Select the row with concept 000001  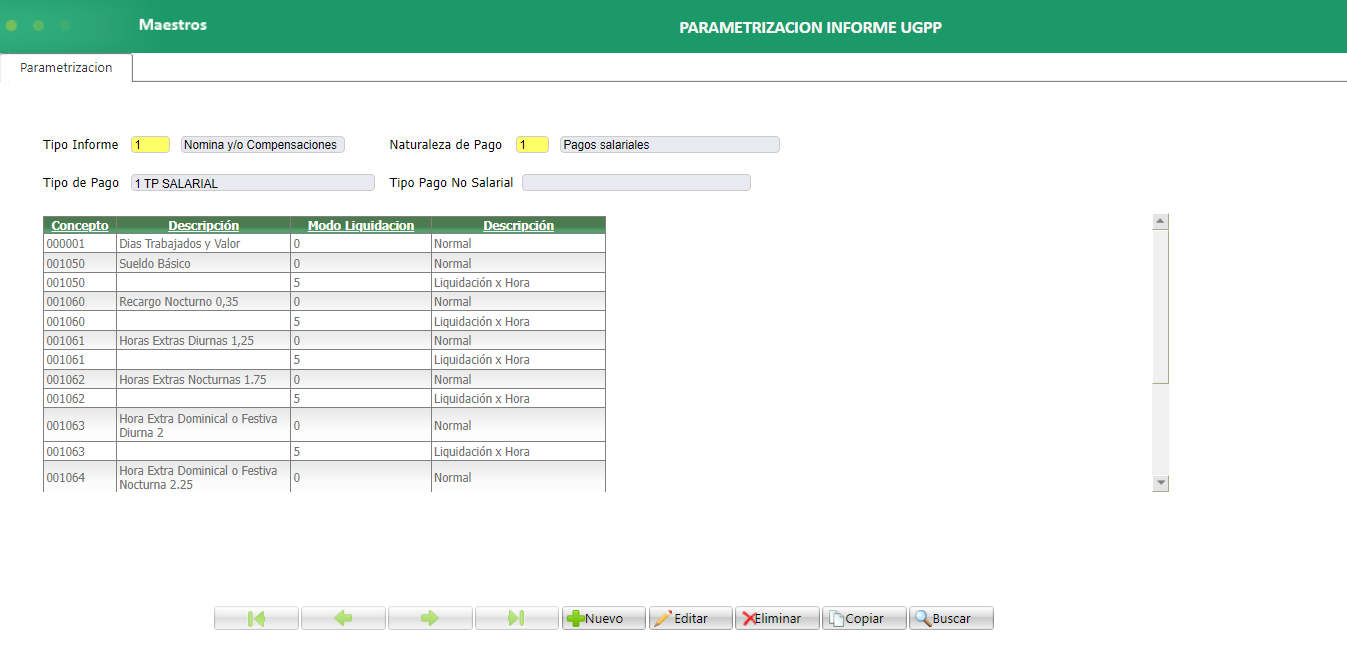click(324, 244)
